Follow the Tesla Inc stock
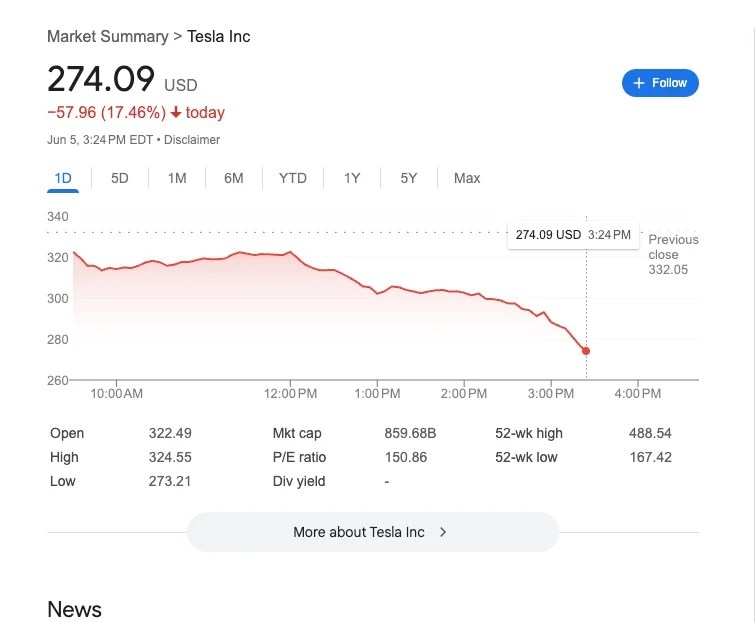Screen dimensions: 756x622 (660, 83)
